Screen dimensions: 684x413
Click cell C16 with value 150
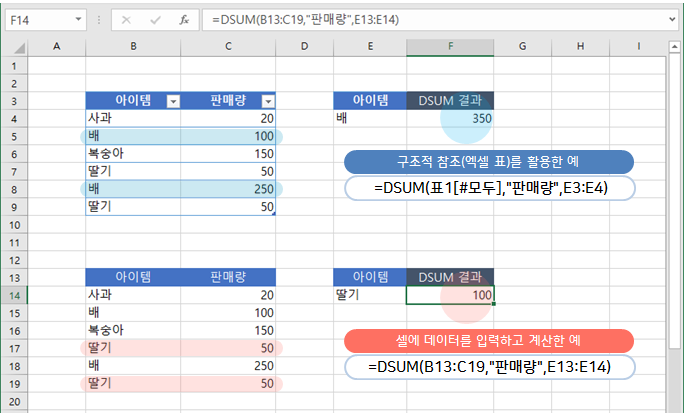228,331
